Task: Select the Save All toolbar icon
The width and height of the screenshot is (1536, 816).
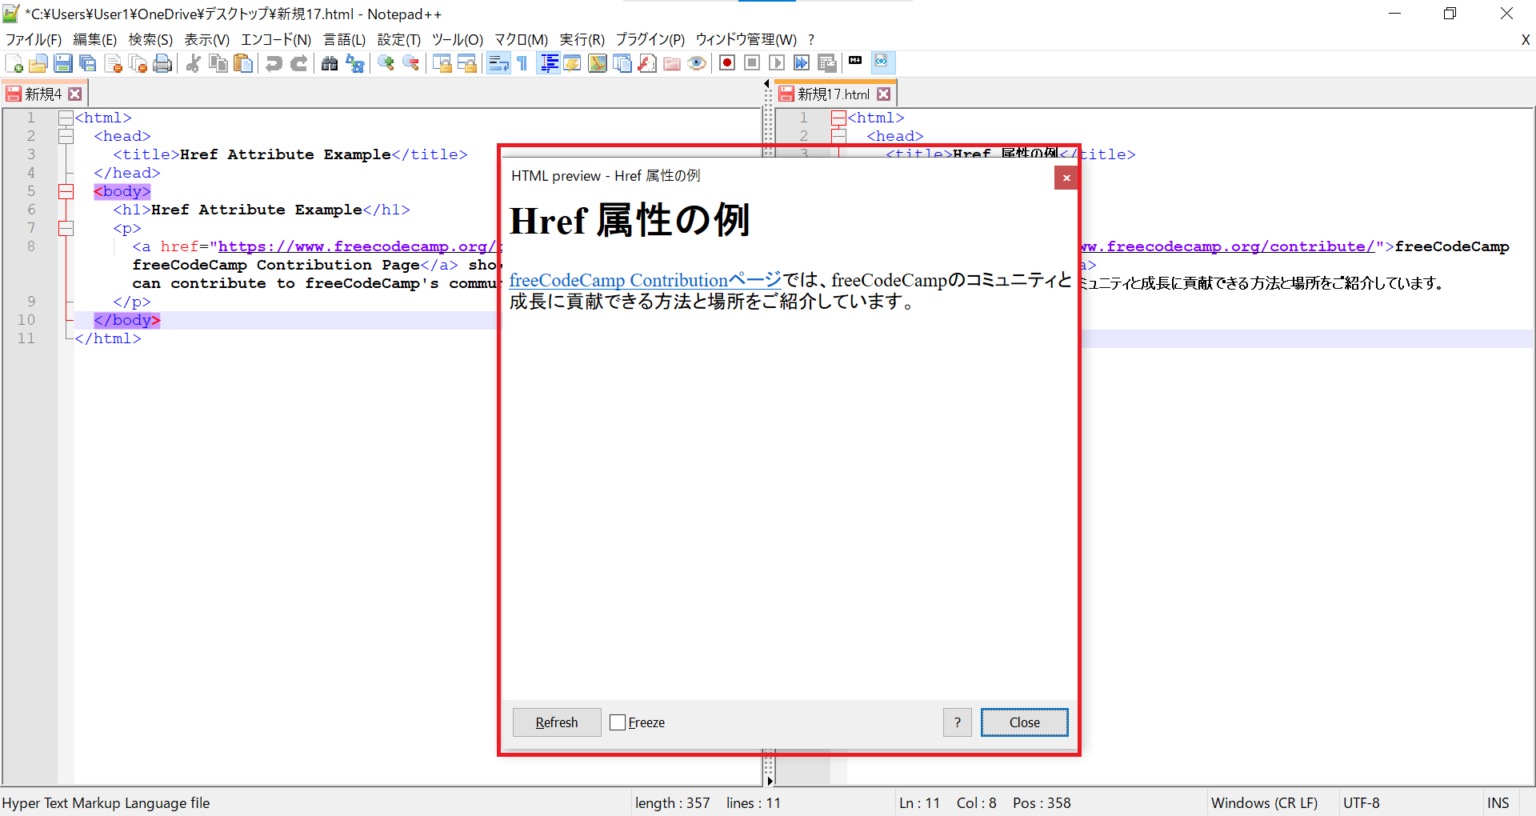Action: click(x=87, y=63)
